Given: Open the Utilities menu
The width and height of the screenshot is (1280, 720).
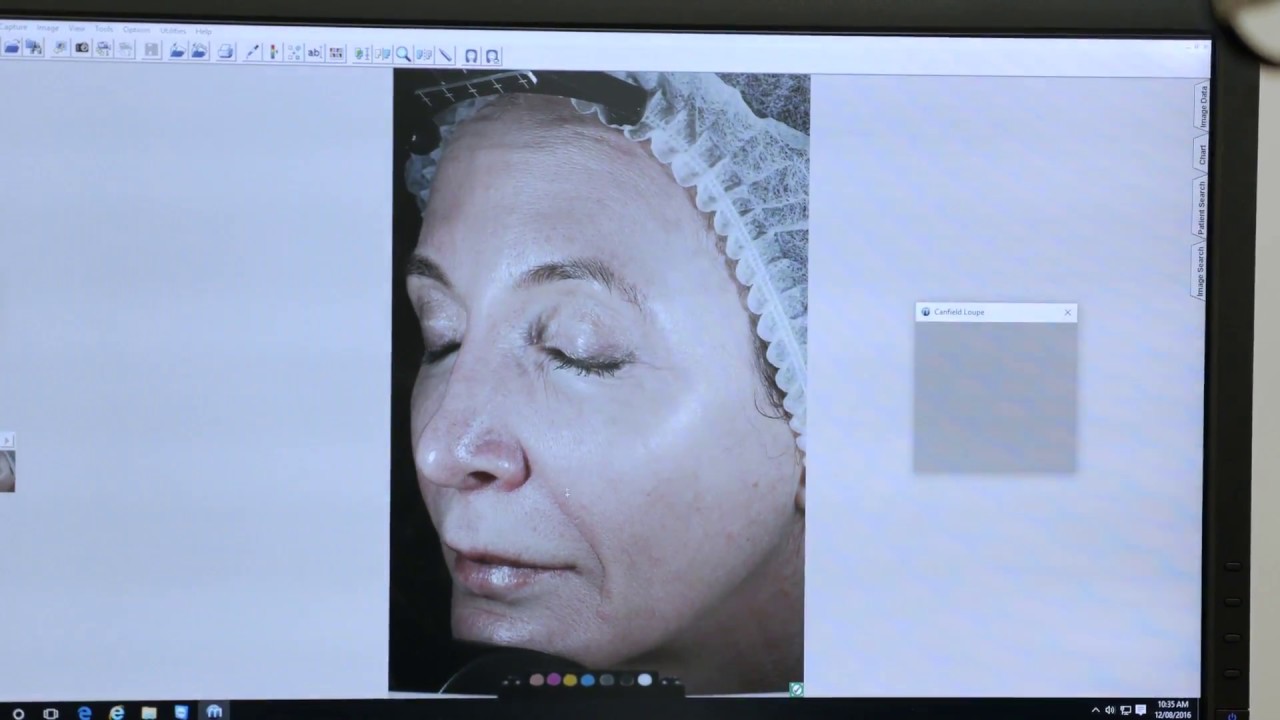Looking at the screenshot, I should [173, 31].
